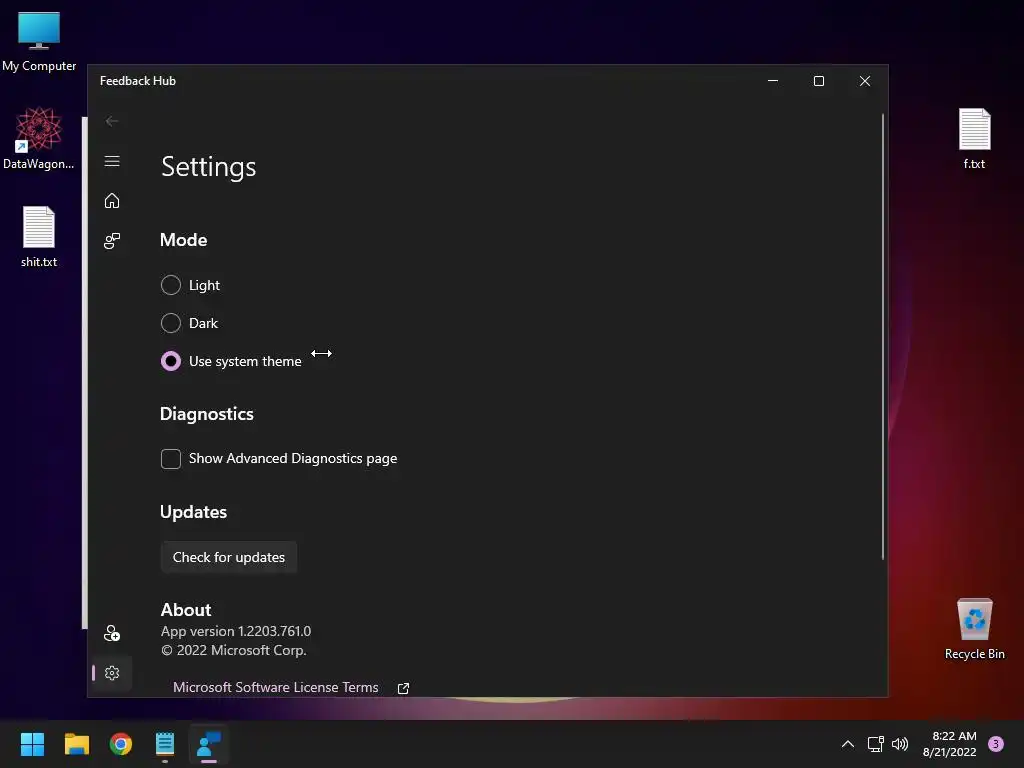Open notifications badge showing 3

[x=996, y=743]
